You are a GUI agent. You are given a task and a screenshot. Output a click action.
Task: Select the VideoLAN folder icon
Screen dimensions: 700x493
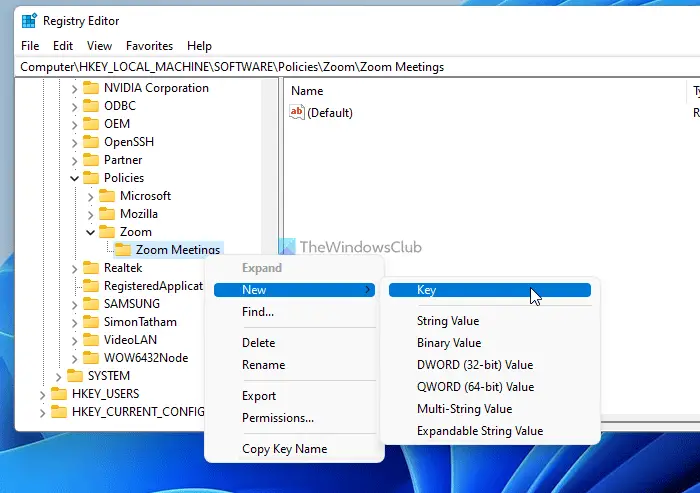pos(91,340)
